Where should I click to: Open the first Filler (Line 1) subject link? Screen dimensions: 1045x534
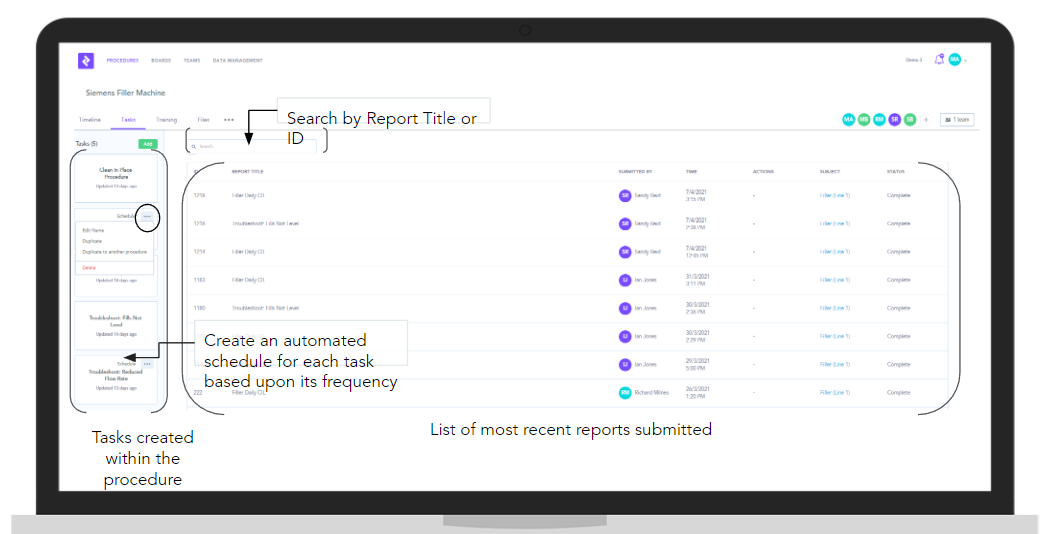(x=834, y=196)
